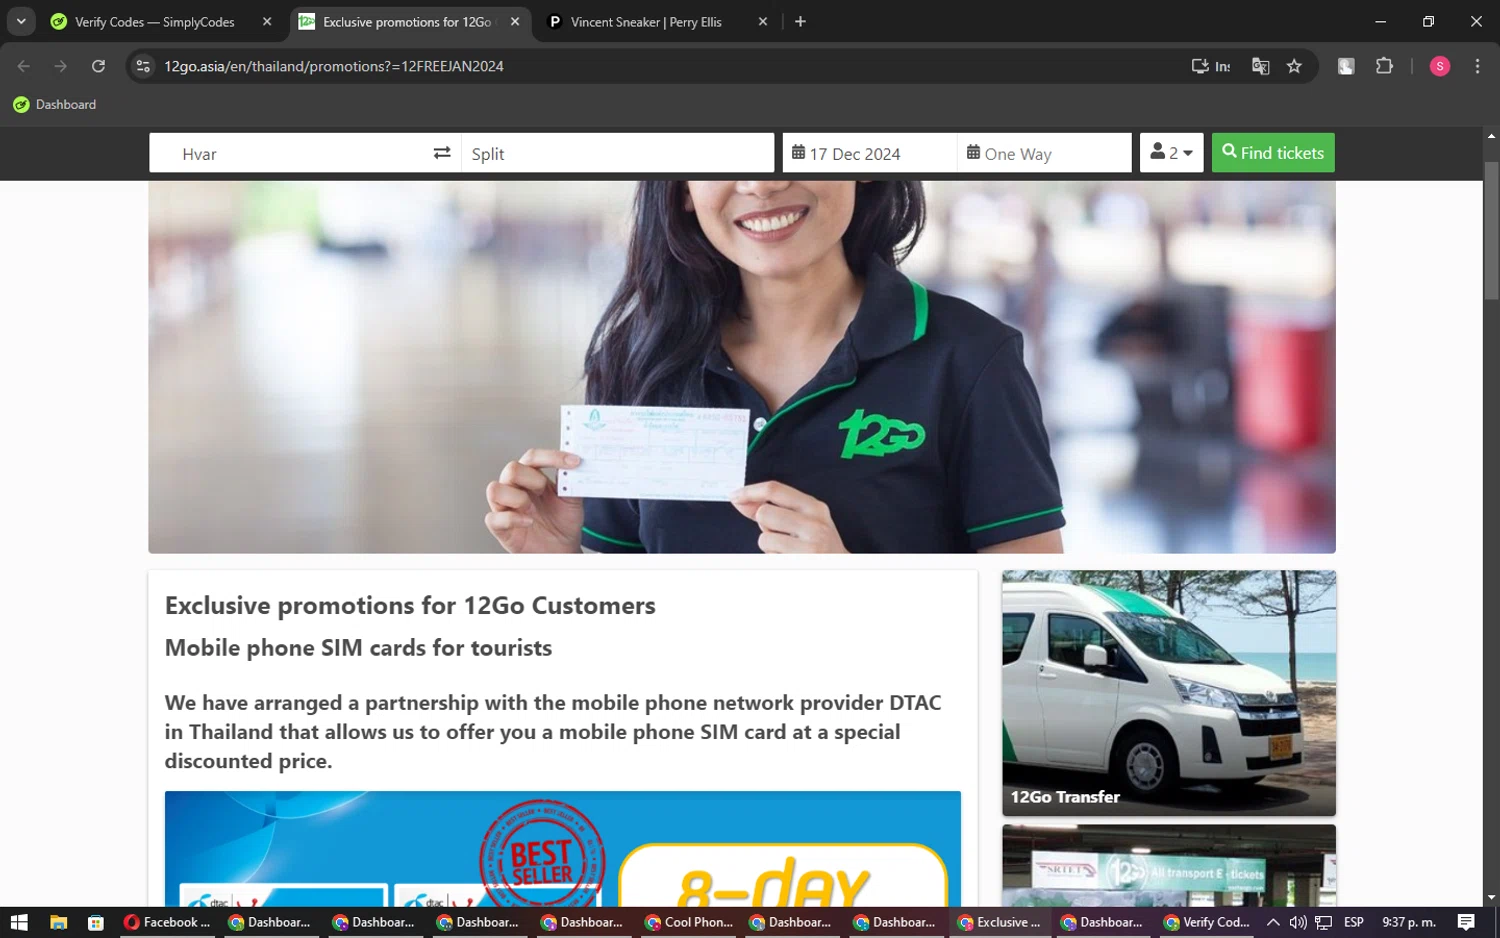Swap origin and destination arrows icon
The image size is (1500, 938).
point(442,153)
